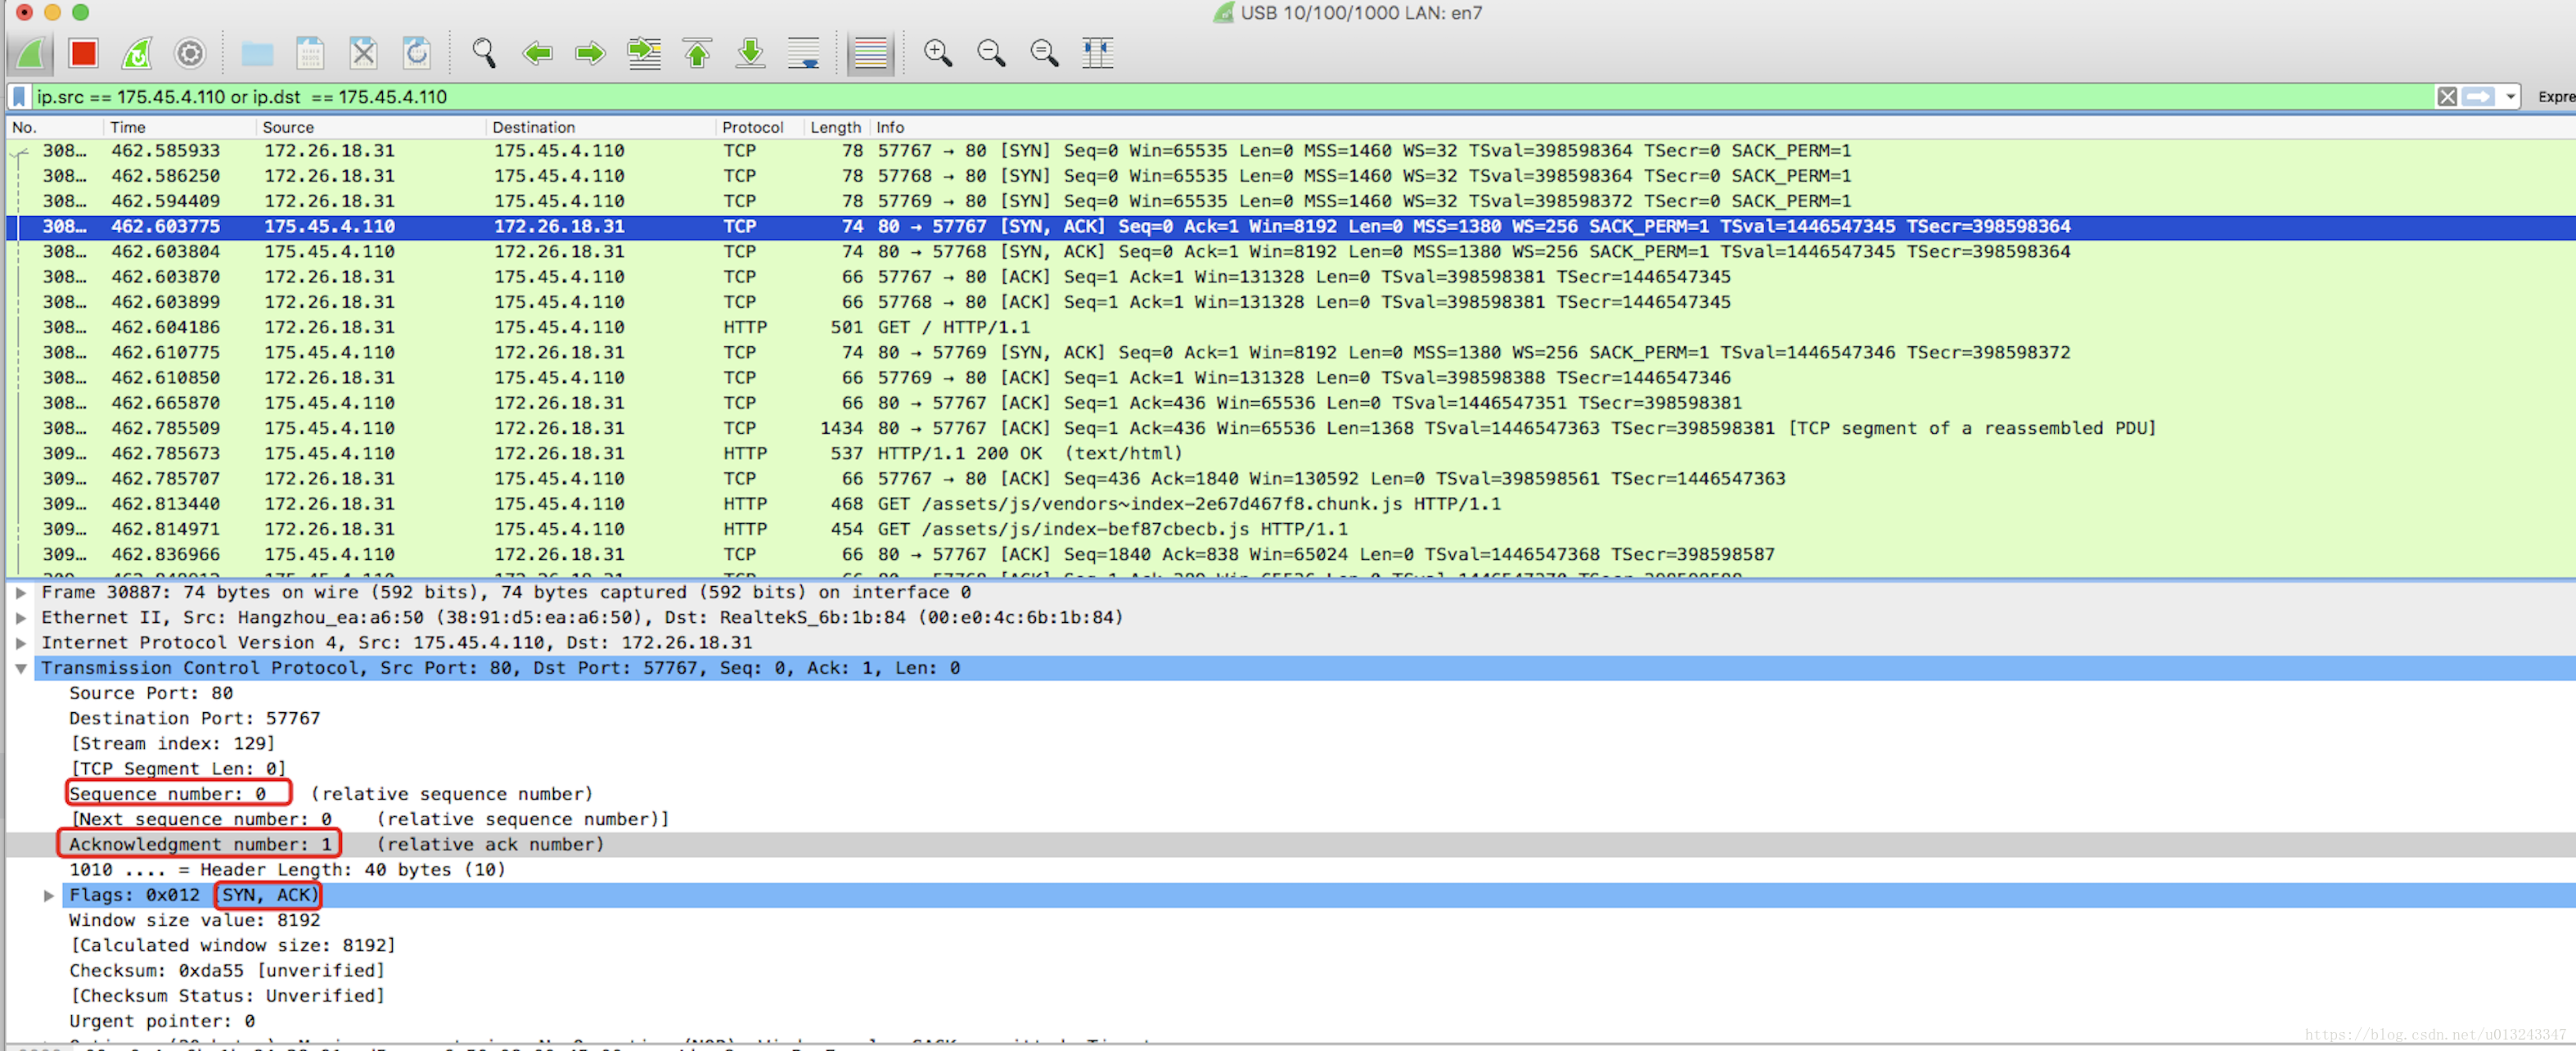The width and height of the screenshot is (2576, 1051).
Task: Open capture options gear
Action: [x=190, y=53]
